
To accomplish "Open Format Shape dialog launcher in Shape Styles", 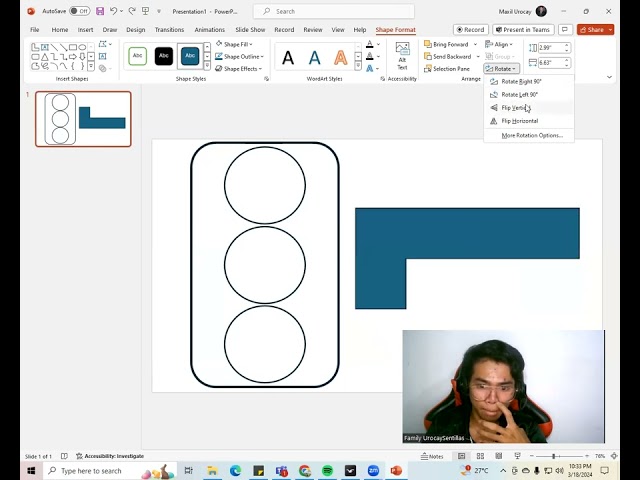I will pos(267,79).
